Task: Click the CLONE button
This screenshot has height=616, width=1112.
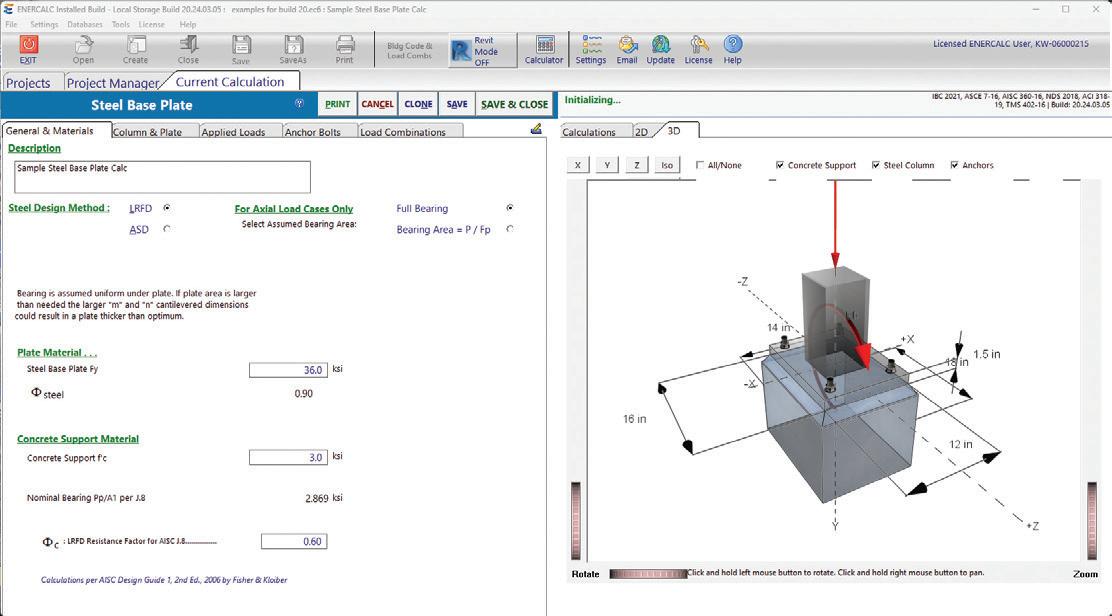Action: pyautogui.click(x=418, y=104)
